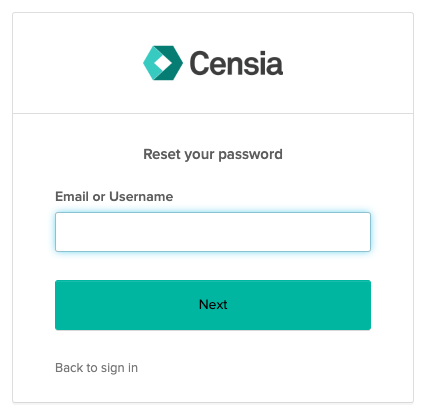Click the green Next button
This screenshot has height=418, width=430.
pyautogui.click(x=213, y=305)
